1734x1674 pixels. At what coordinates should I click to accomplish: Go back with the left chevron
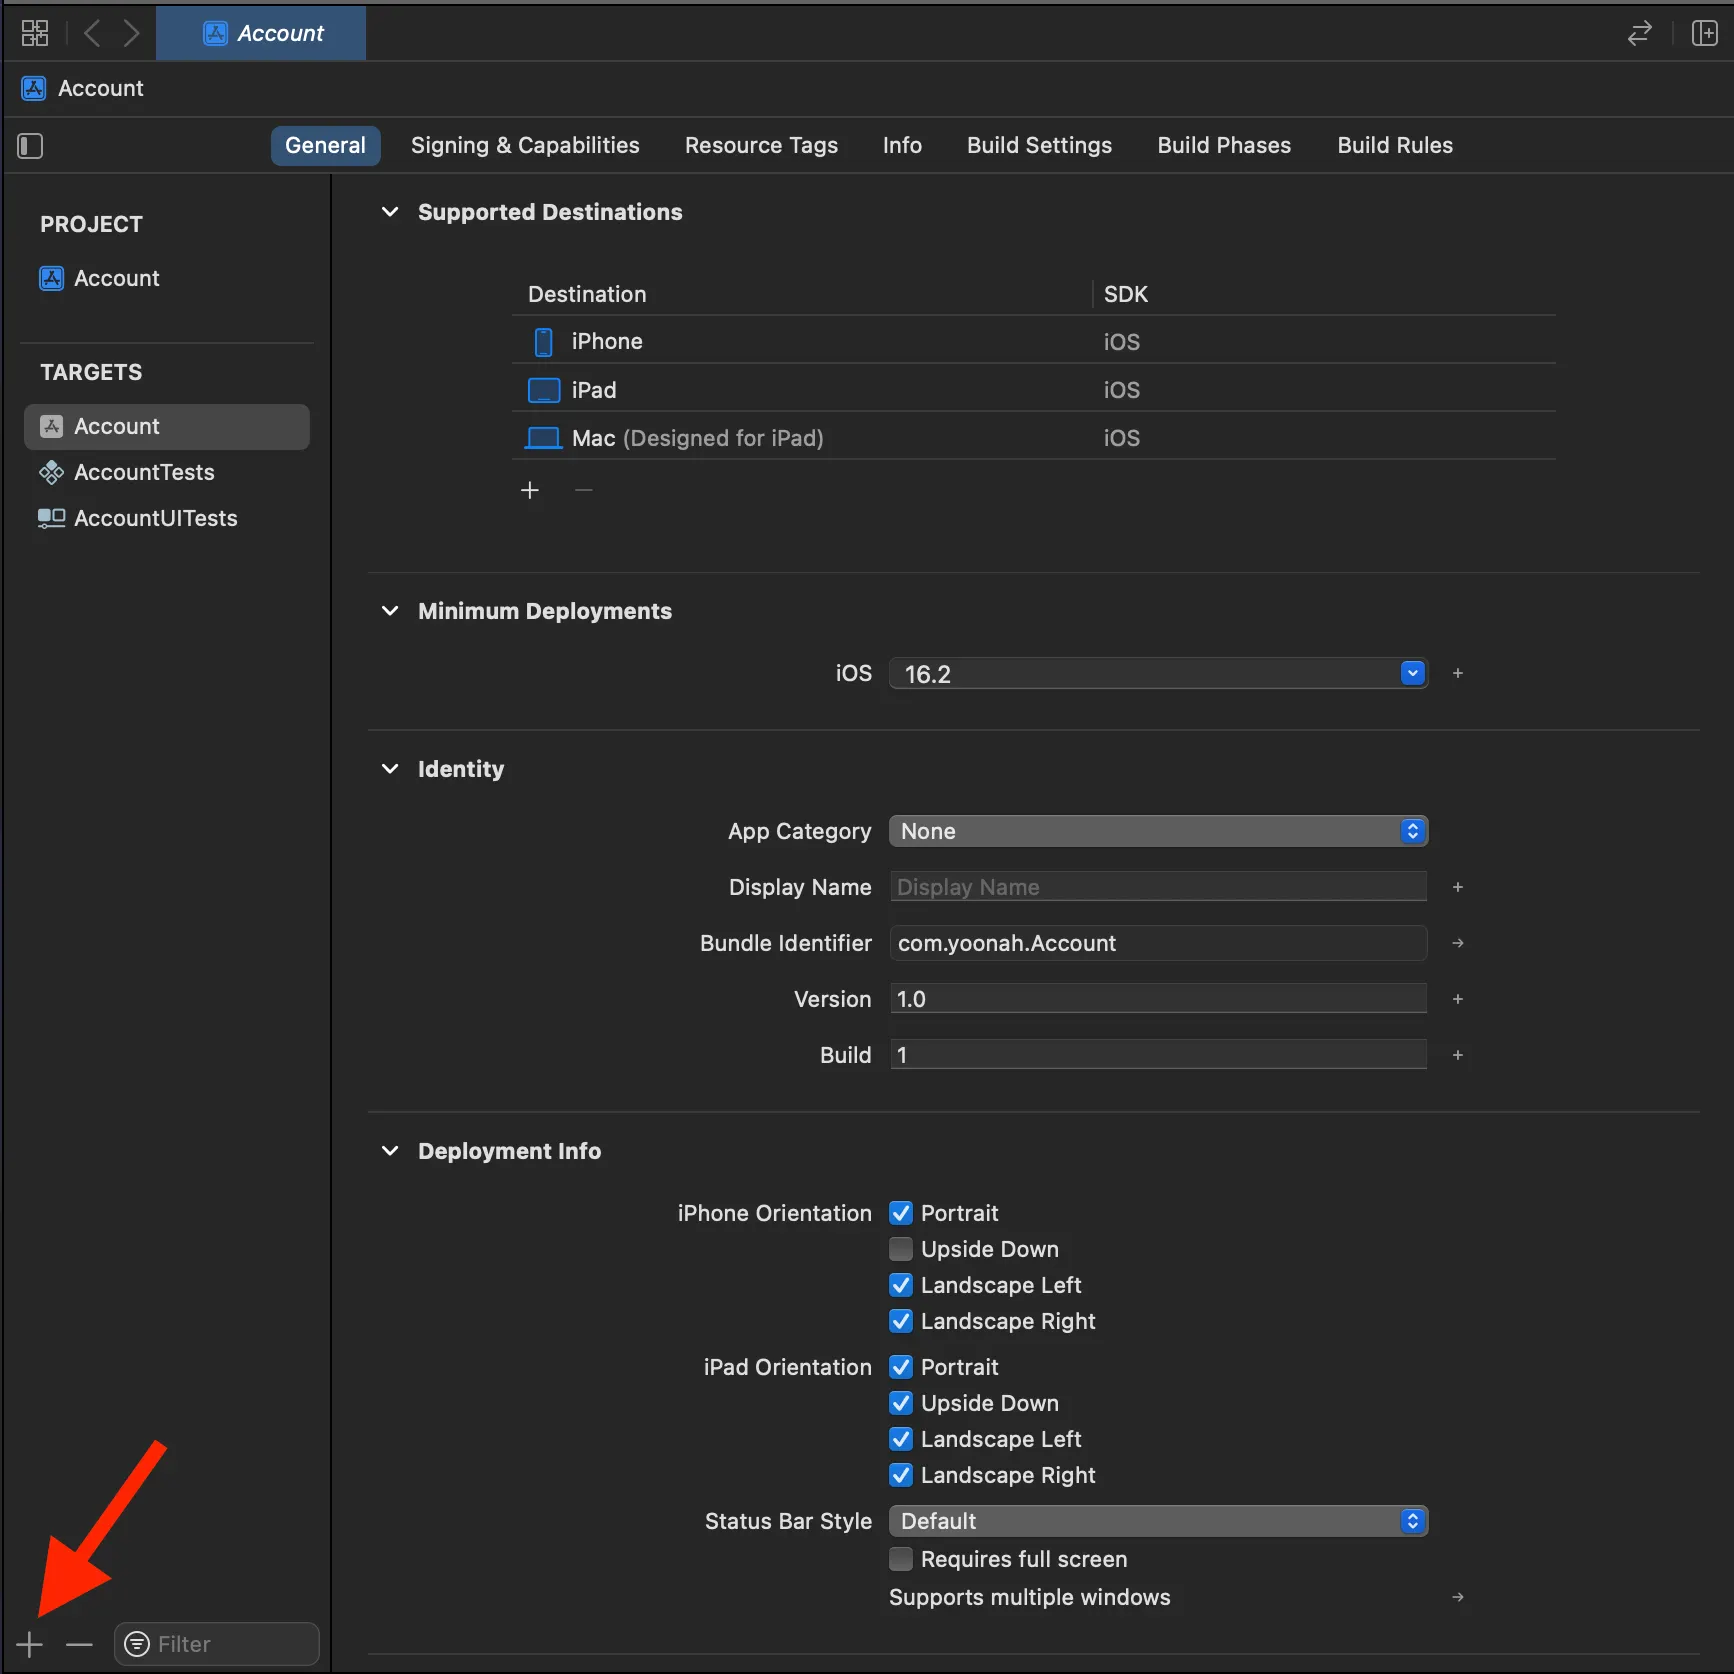click(92, 33)
